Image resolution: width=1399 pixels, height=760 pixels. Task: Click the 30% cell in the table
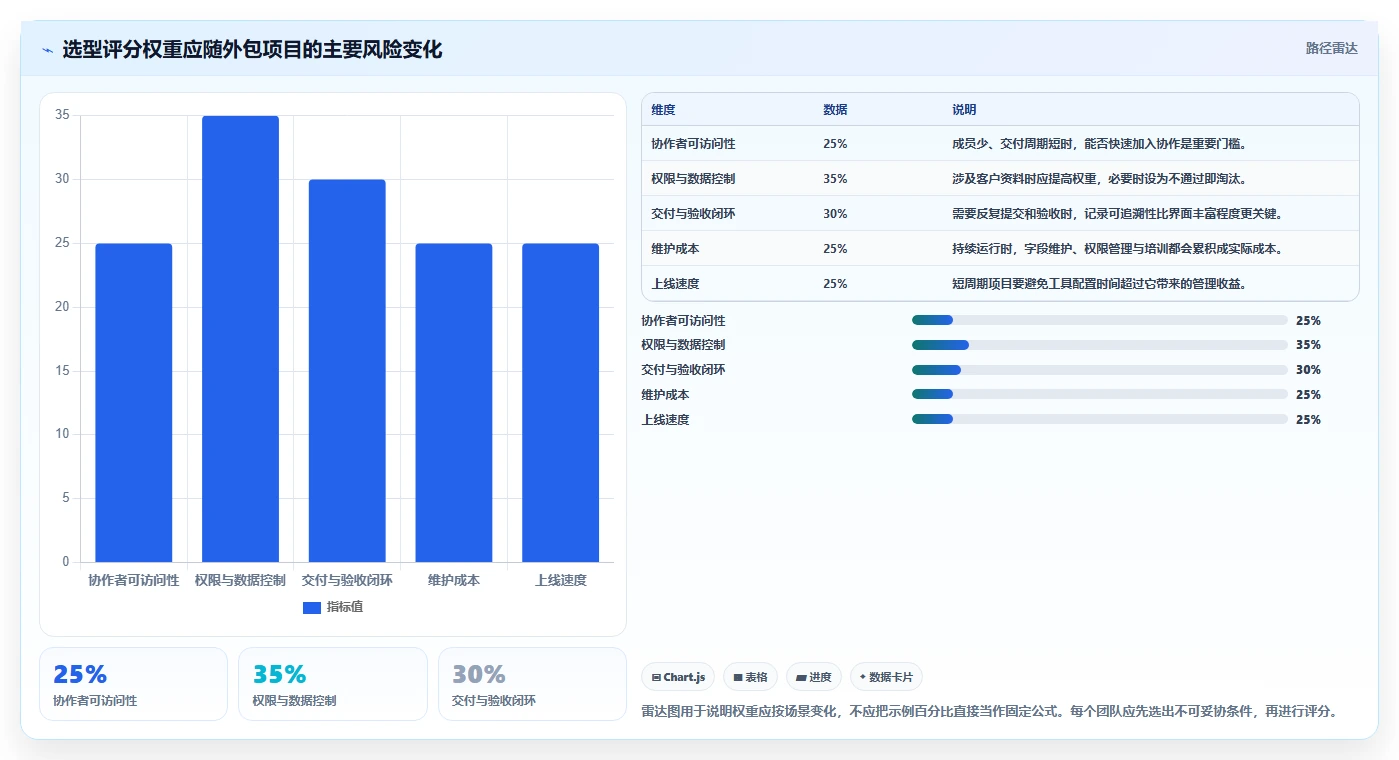(835, 214)
